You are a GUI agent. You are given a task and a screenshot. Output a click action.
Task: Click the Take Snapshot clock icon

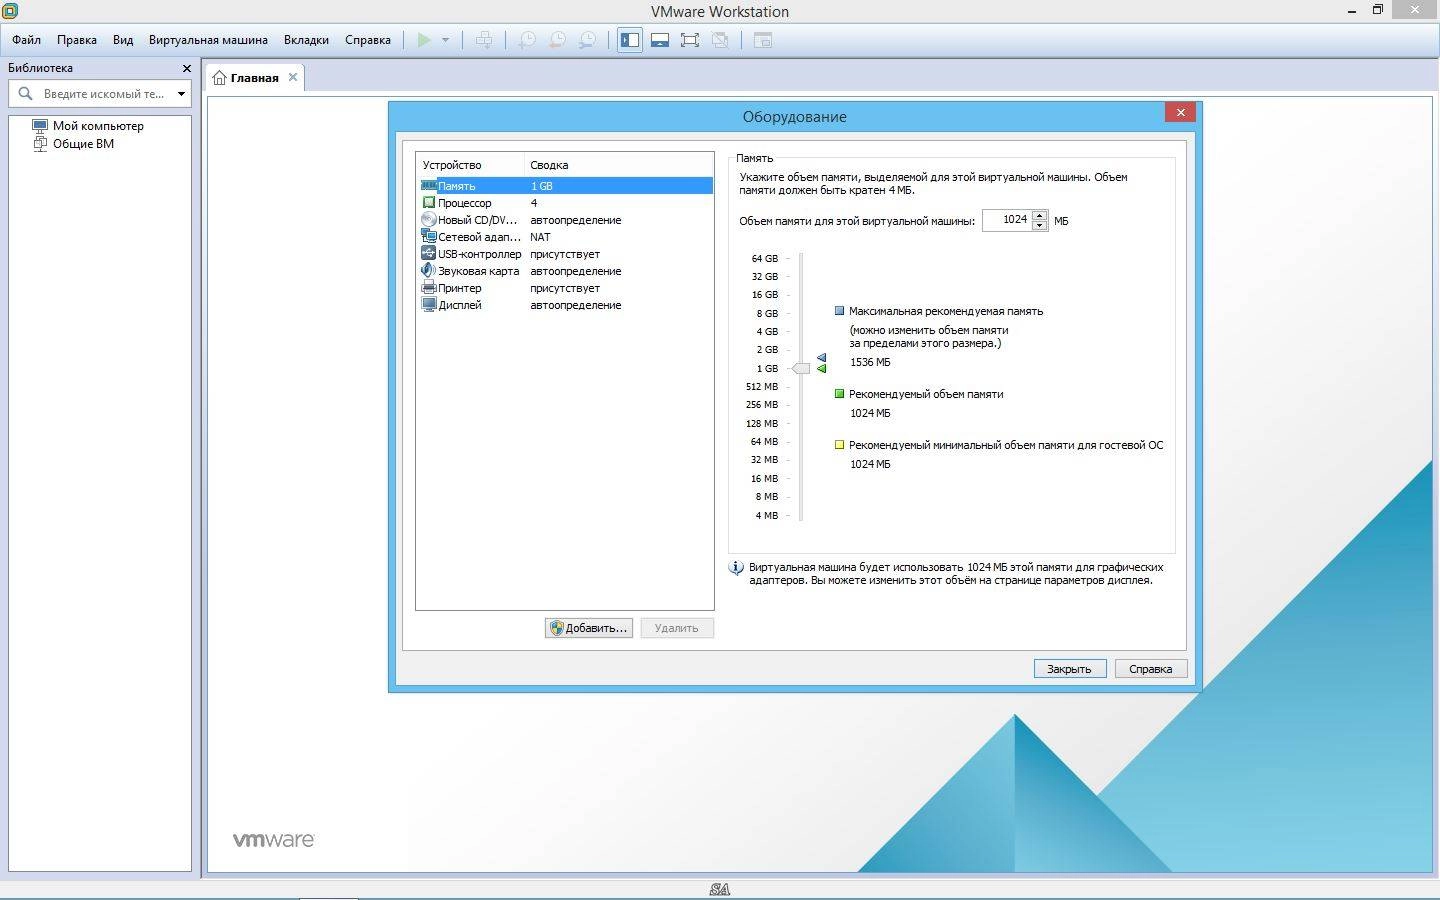click(x=527, y=40)
